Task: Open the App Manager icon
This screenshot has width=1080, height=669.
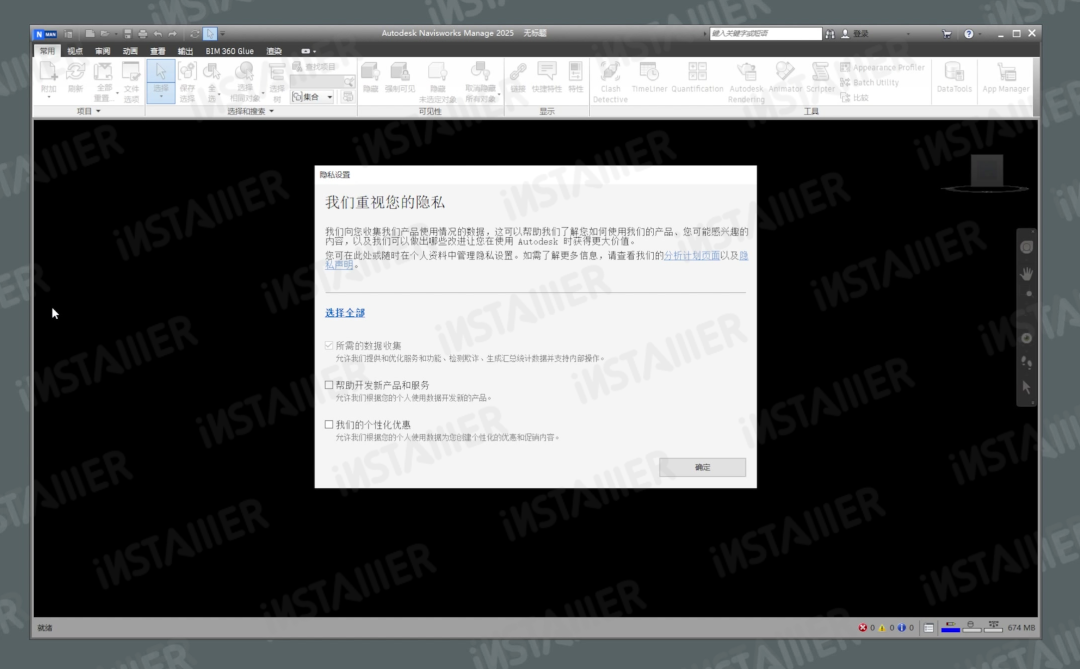Action: (x=1006, y=71)
